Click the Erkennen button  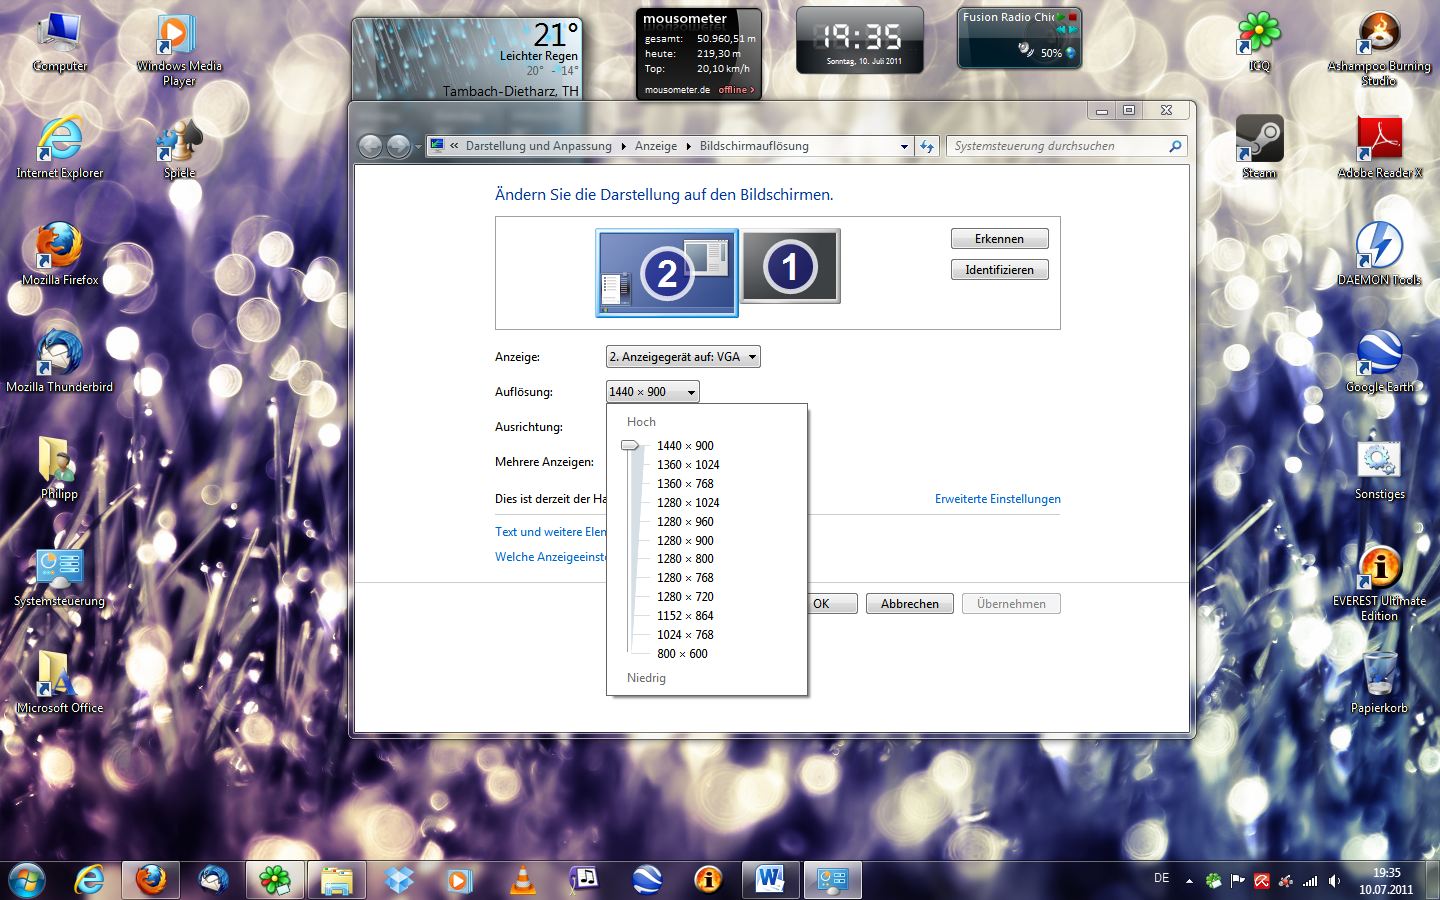pyautogui.click(x=999, y=239)
